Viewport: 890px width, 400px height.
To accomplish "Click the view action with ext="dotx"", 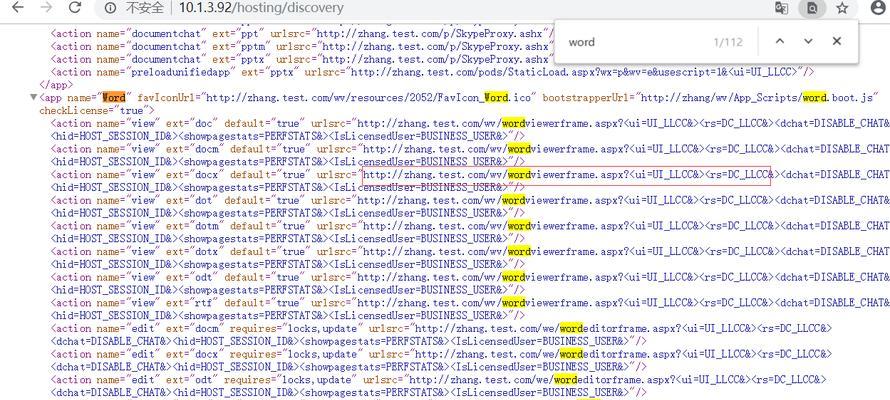I will coord(470,258).
